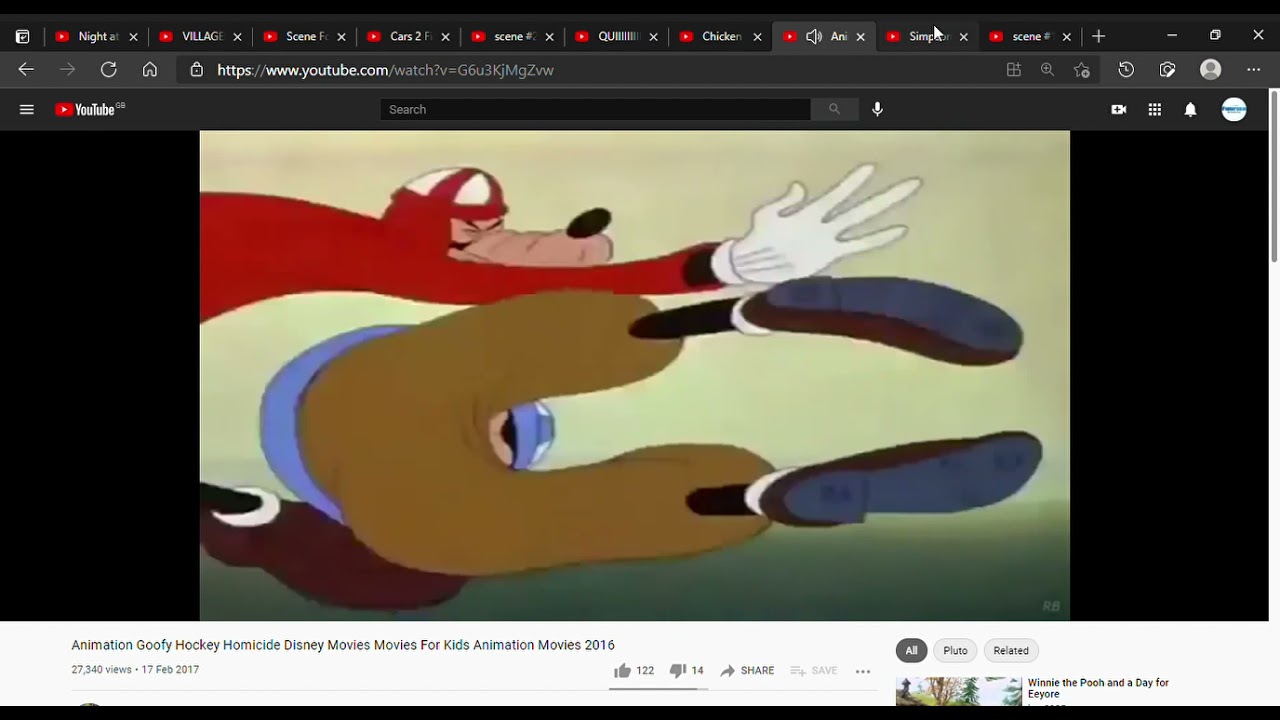The height and width of the screenshot is (720, 1280).
Task: Open more actions ellipsis under video
Action: click(863, 671)
